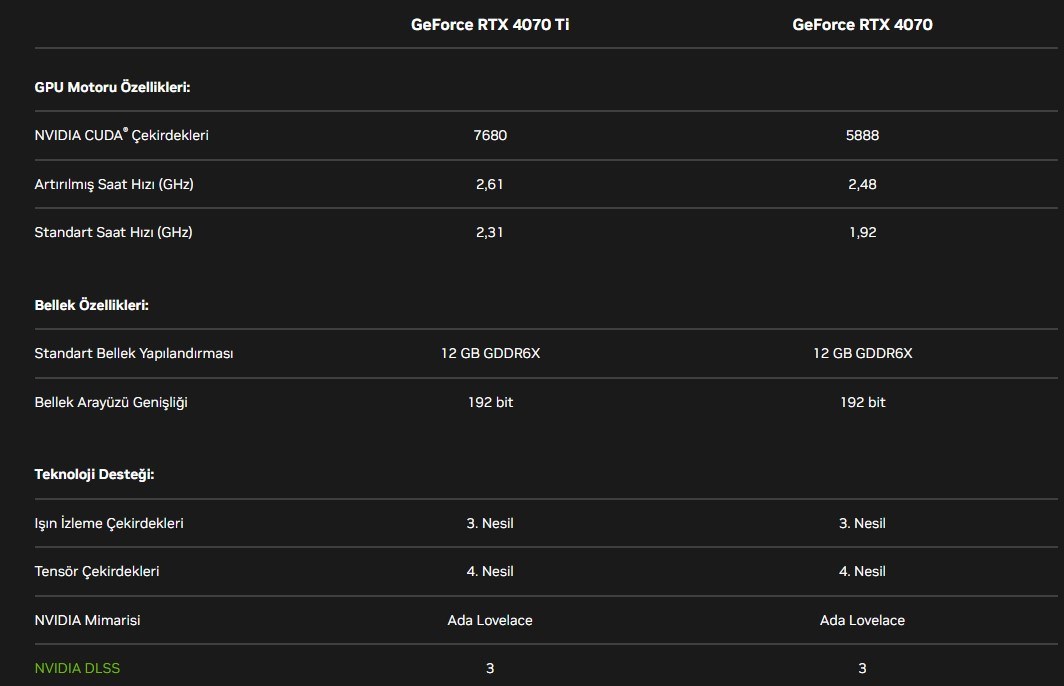Image resolution: width=1064 pixels, height=686 pixels.
Task: Click 3. Nesil under RTX 4070 Ti
Action: (490, 523)
